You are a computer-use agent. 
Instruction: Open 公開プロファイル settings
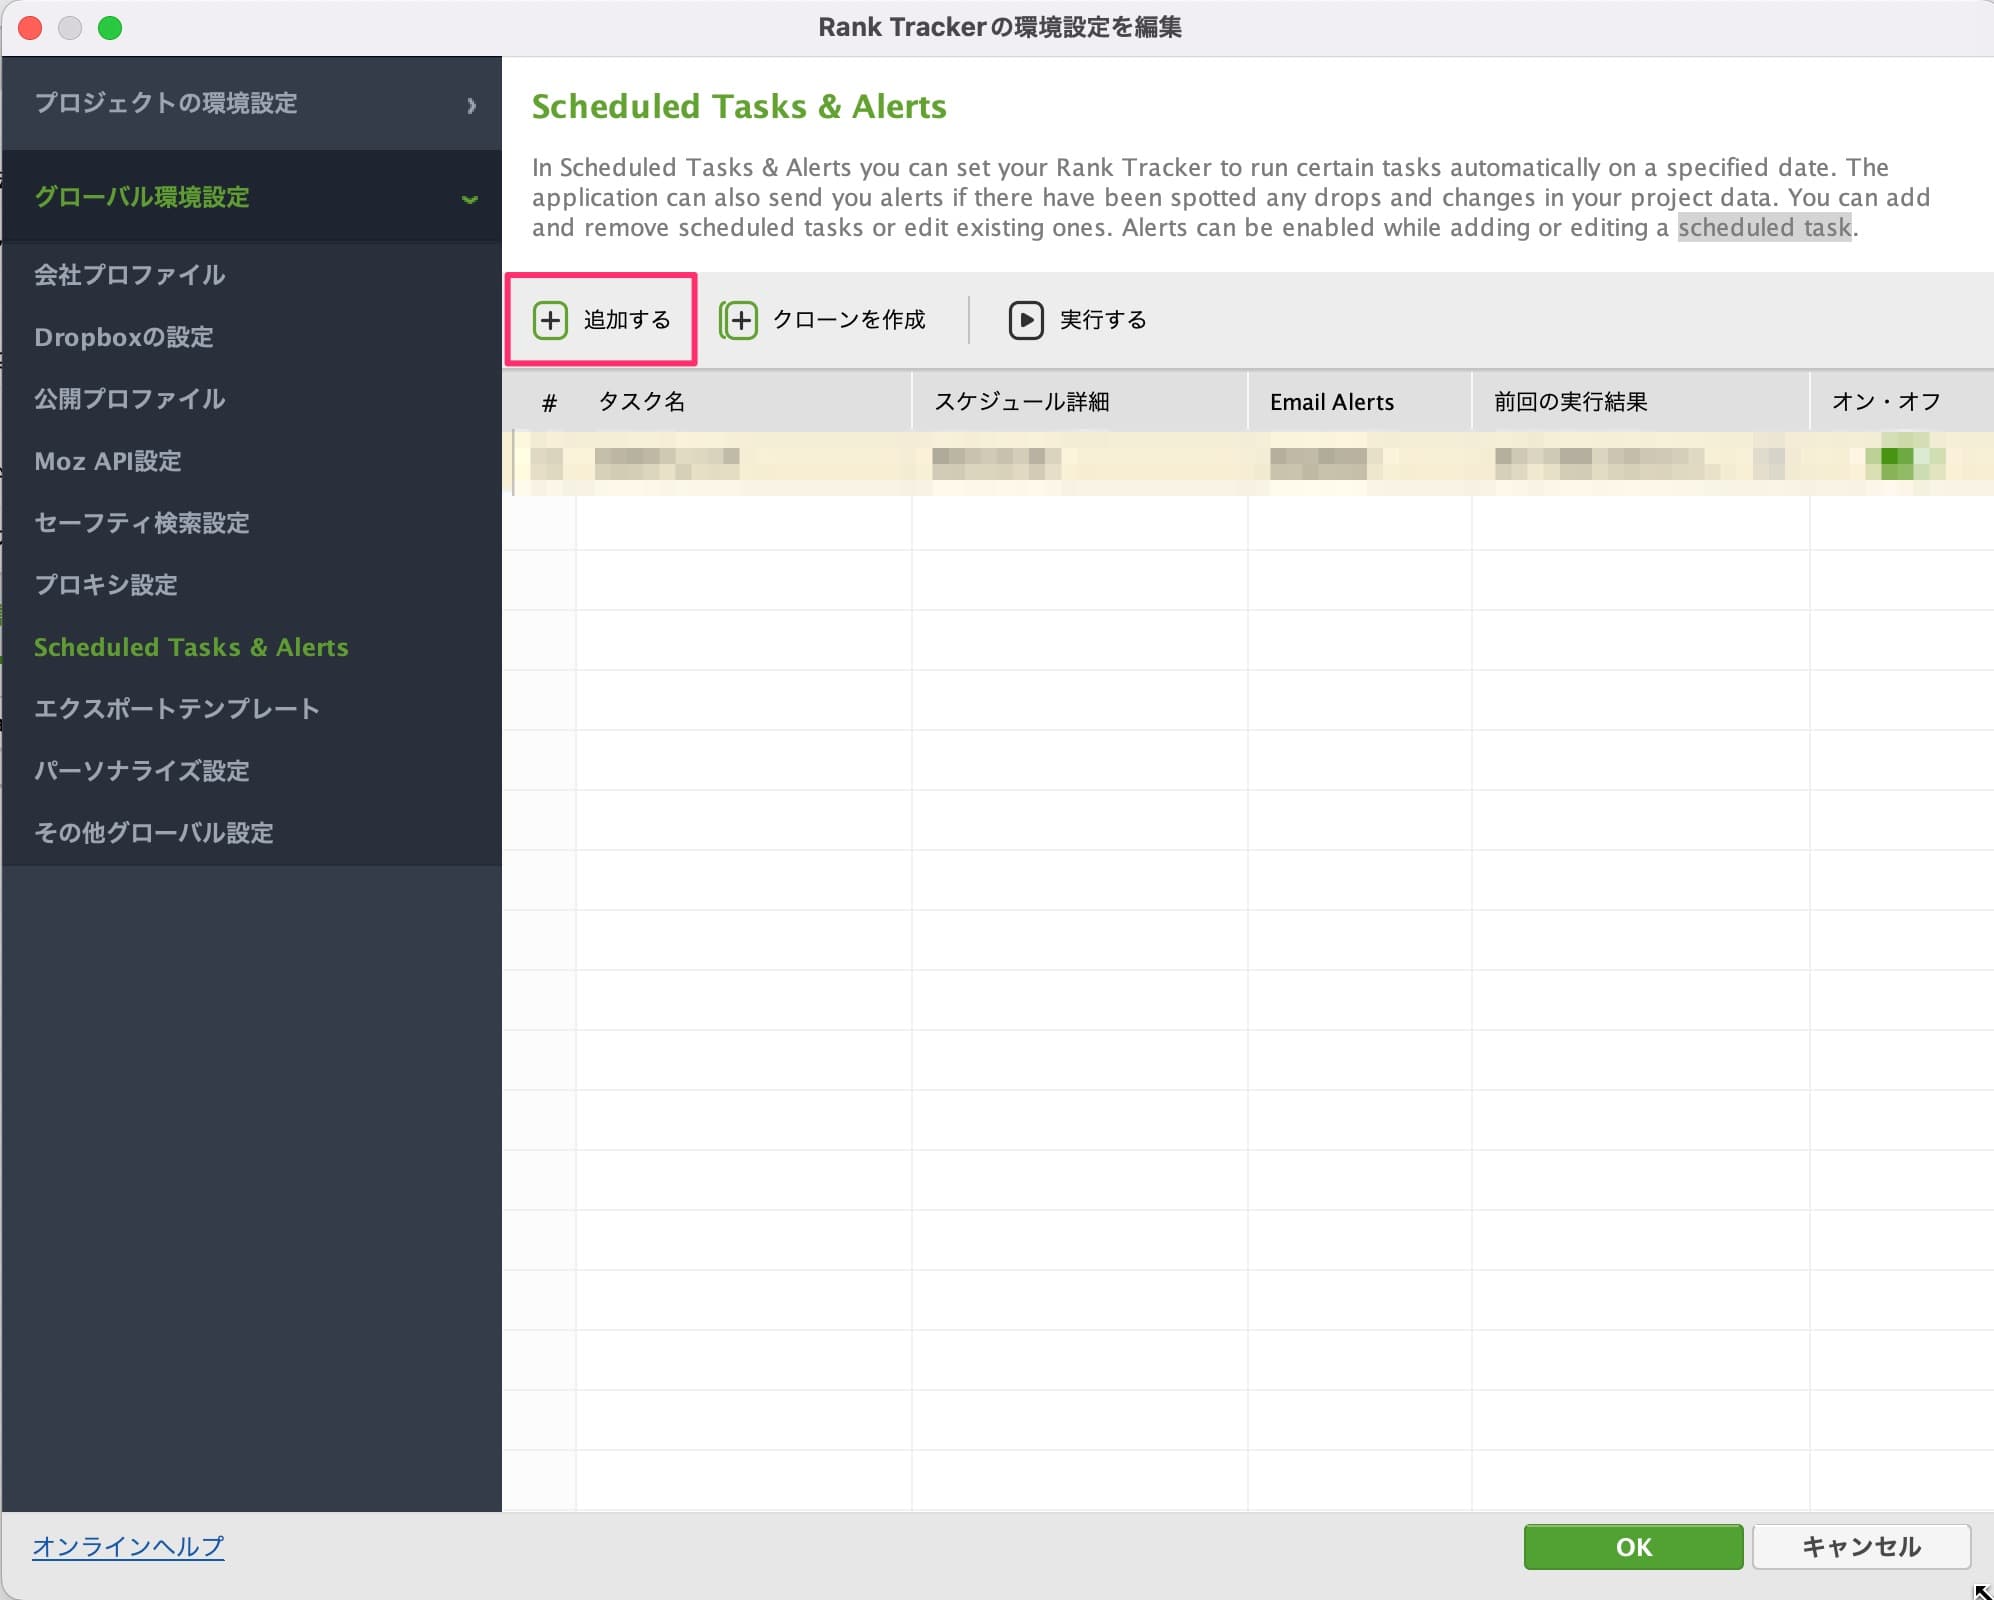[x=129, y=399]
